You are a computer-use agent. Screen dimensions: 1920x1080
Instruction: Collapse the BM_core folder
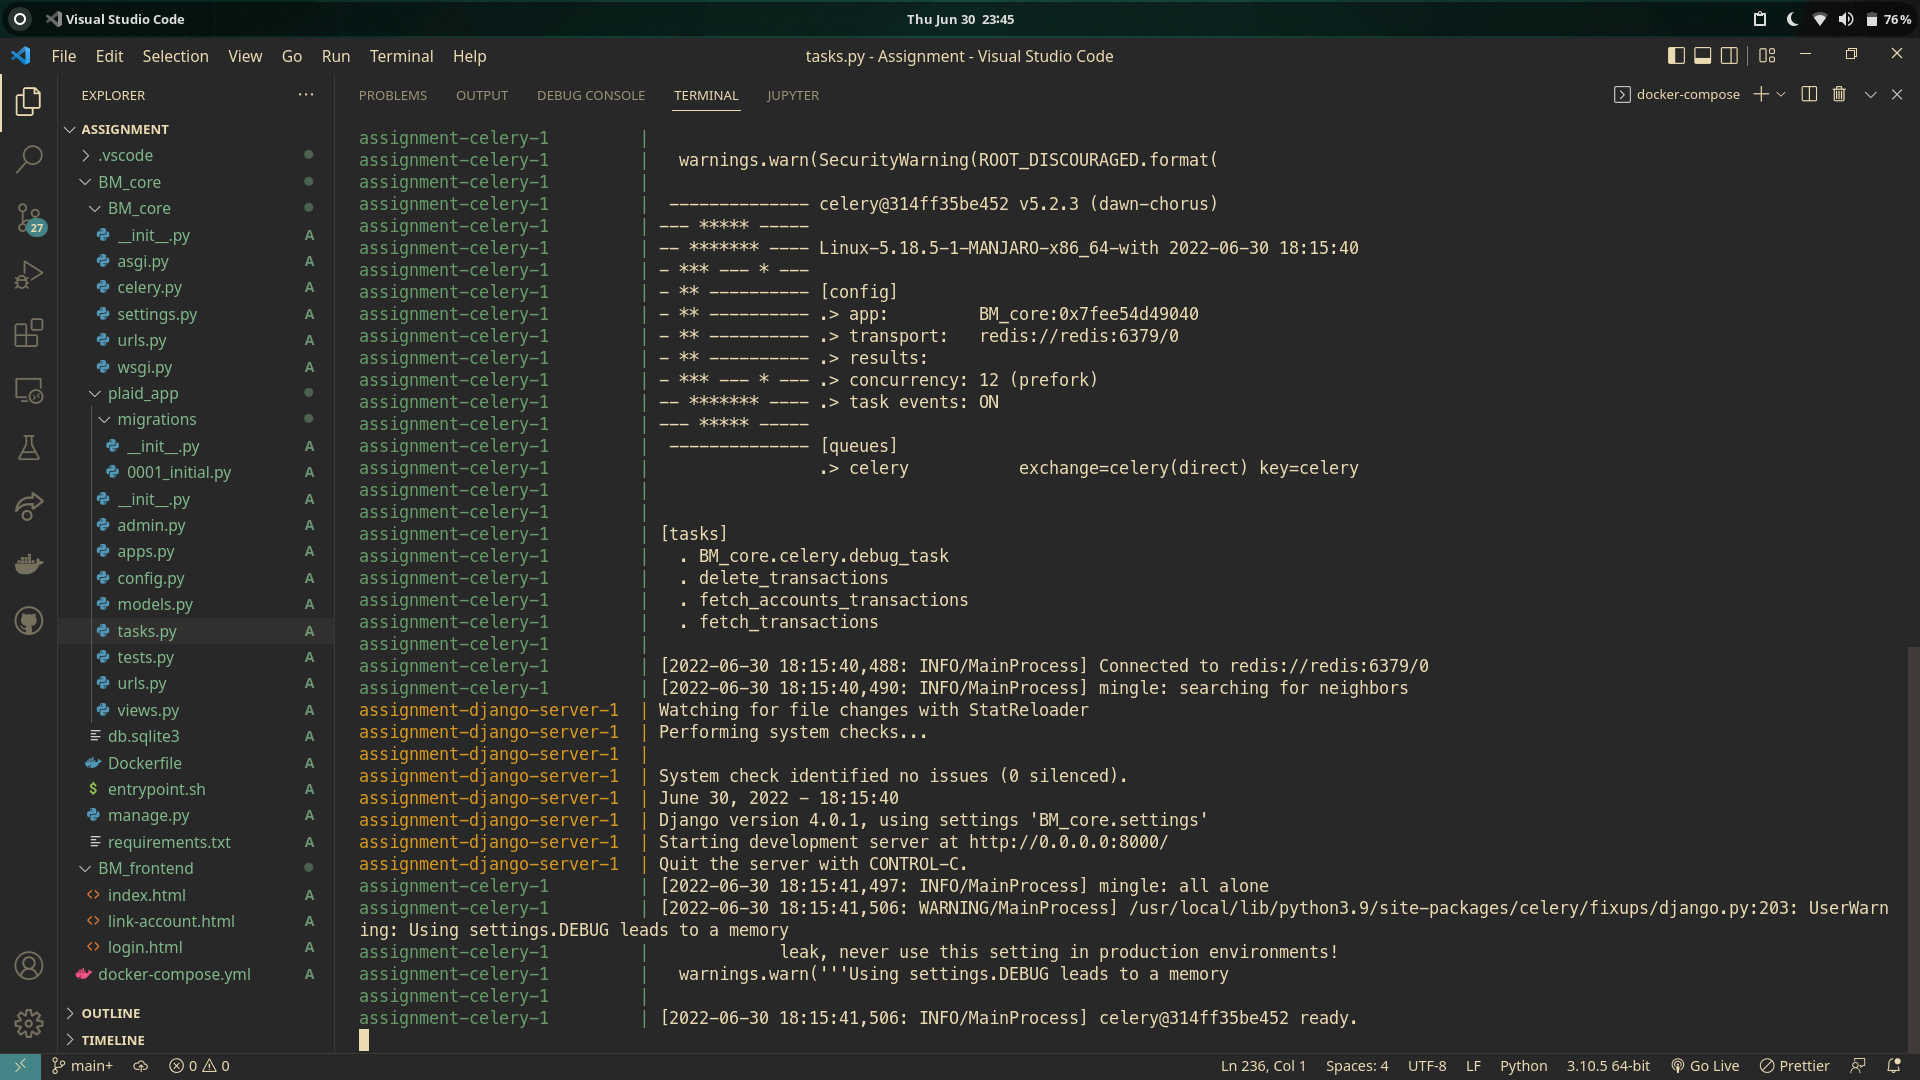(129, 182)
